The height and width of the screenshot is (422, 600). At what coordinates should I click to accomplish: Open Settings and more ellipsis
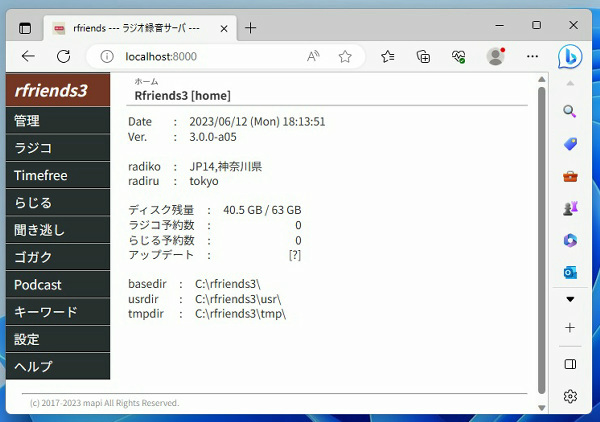pos(532,56)
